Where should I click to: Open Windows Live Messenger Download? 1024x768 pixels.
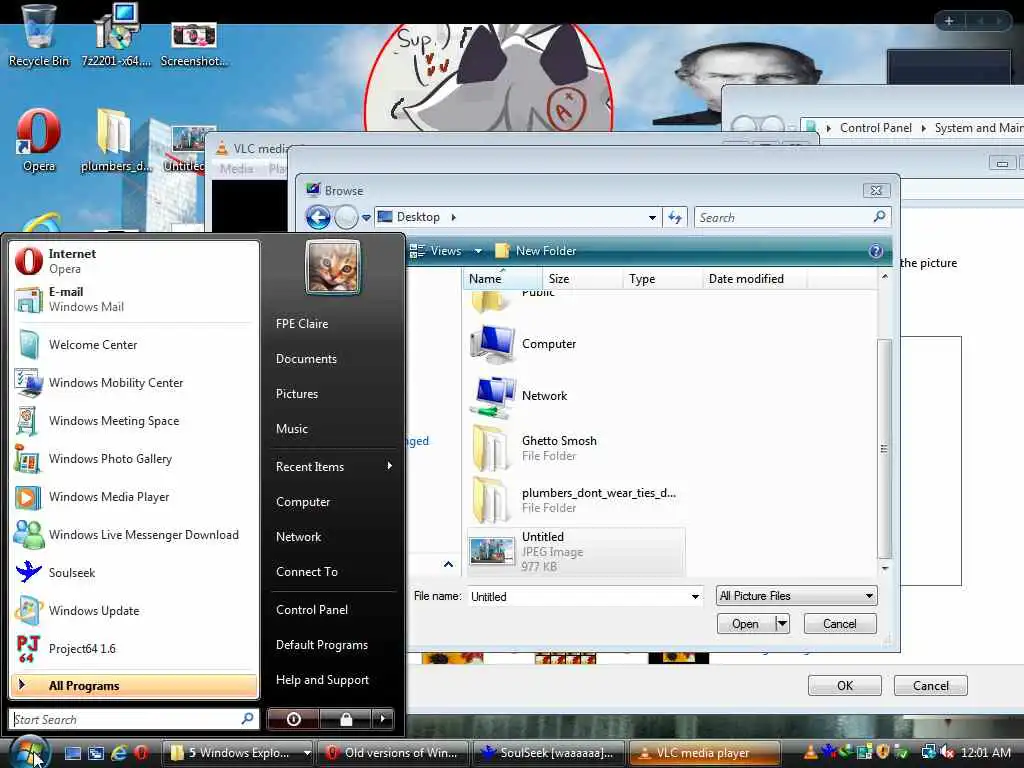(x=134, y=534)
